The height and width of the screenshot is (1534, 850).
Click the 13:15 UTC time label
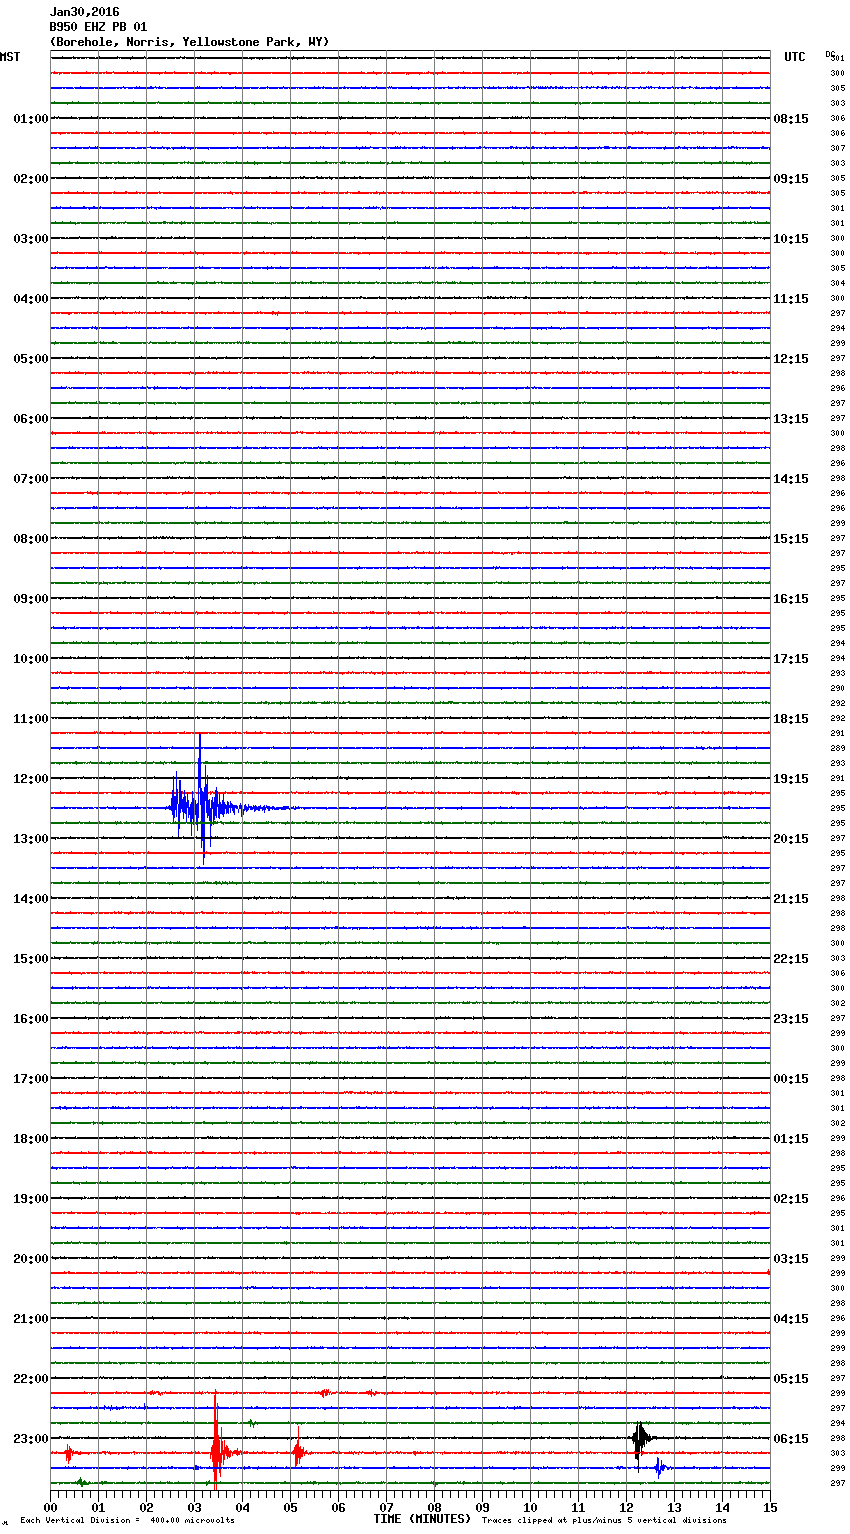(x=791, y=419)
